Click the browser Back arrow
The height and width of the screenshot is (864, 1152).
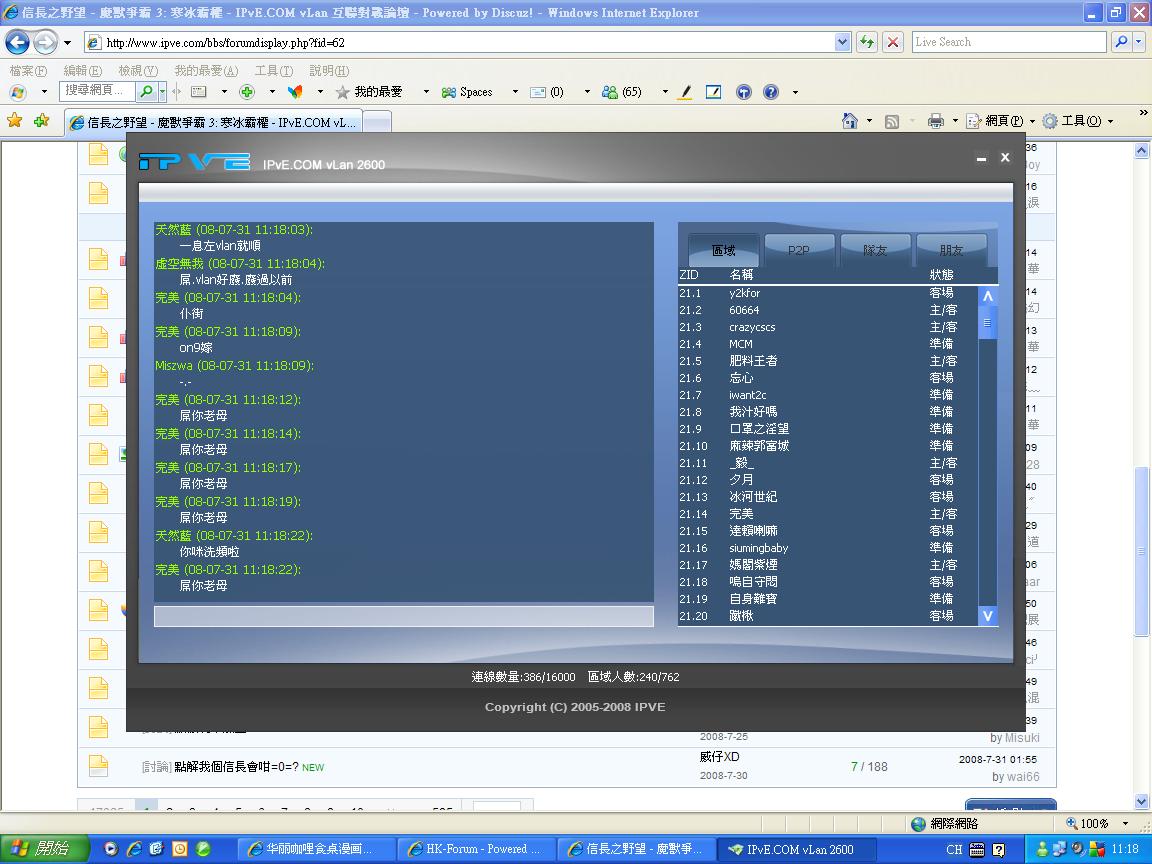(x=18, y=42)
